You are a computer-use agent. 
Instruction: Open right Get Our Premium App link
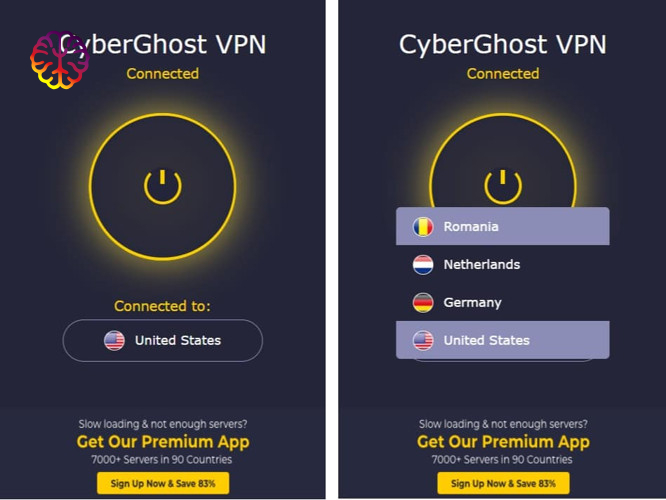[503, 442]
